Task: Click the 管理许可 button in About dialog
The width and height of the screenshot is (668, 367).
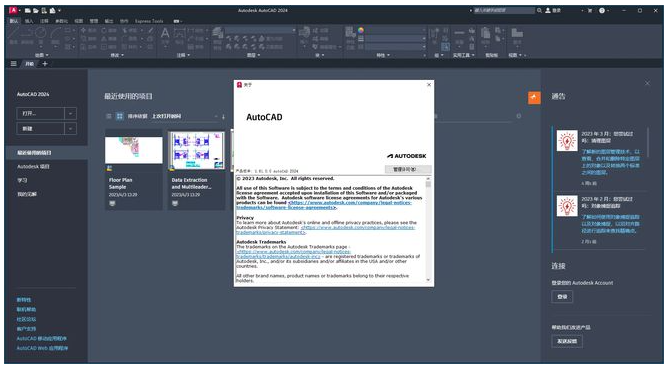Action: tap(408, 170)
